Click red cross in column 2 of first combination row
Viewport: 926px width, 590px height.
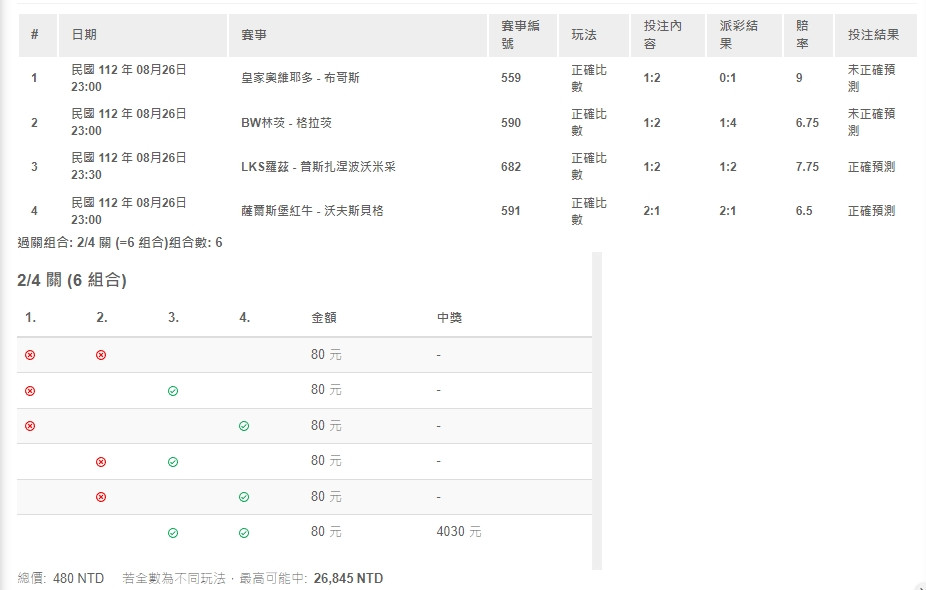(x=101, y=355)
